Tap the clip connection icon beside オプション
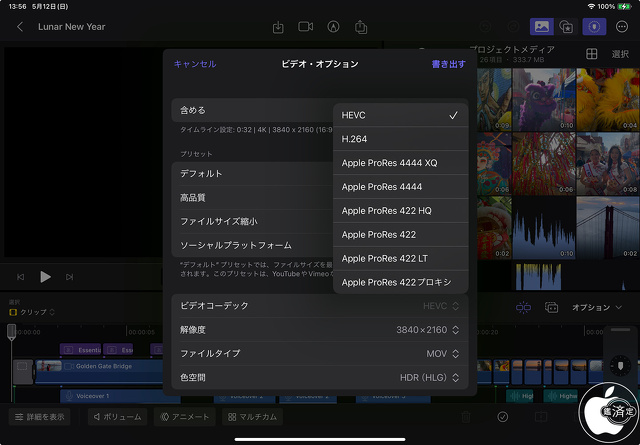The width and height of the screenshot is (640, 445). click(x=551, y=307)
